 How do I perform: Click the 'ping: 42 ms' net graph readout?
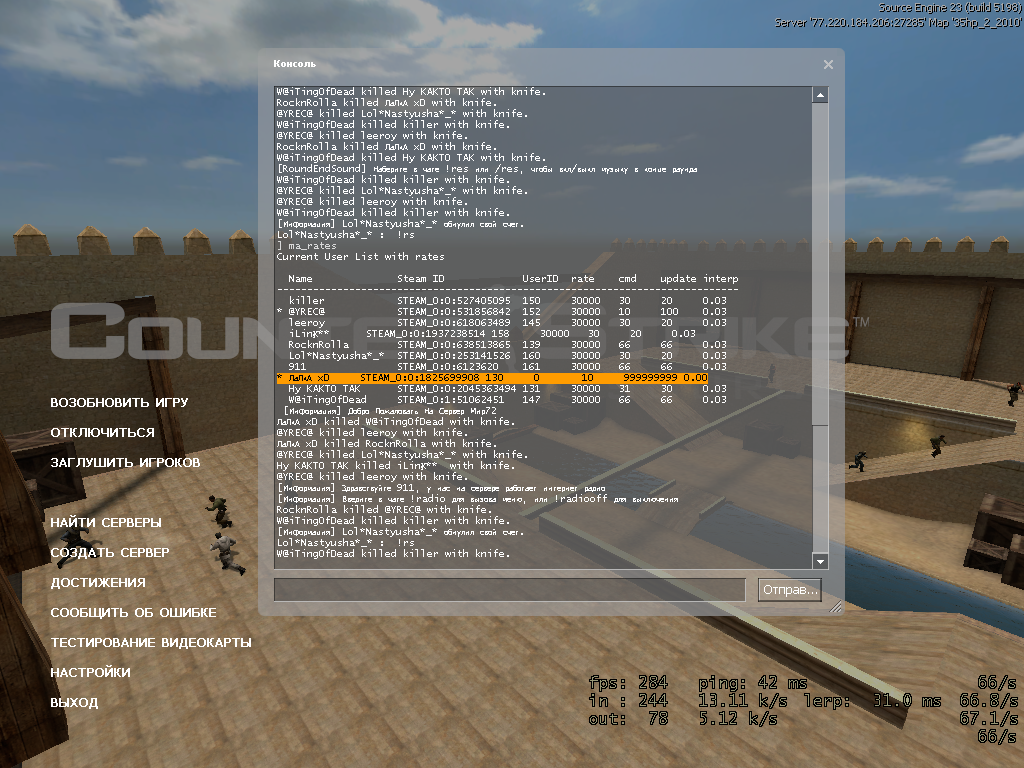[752, 683]
